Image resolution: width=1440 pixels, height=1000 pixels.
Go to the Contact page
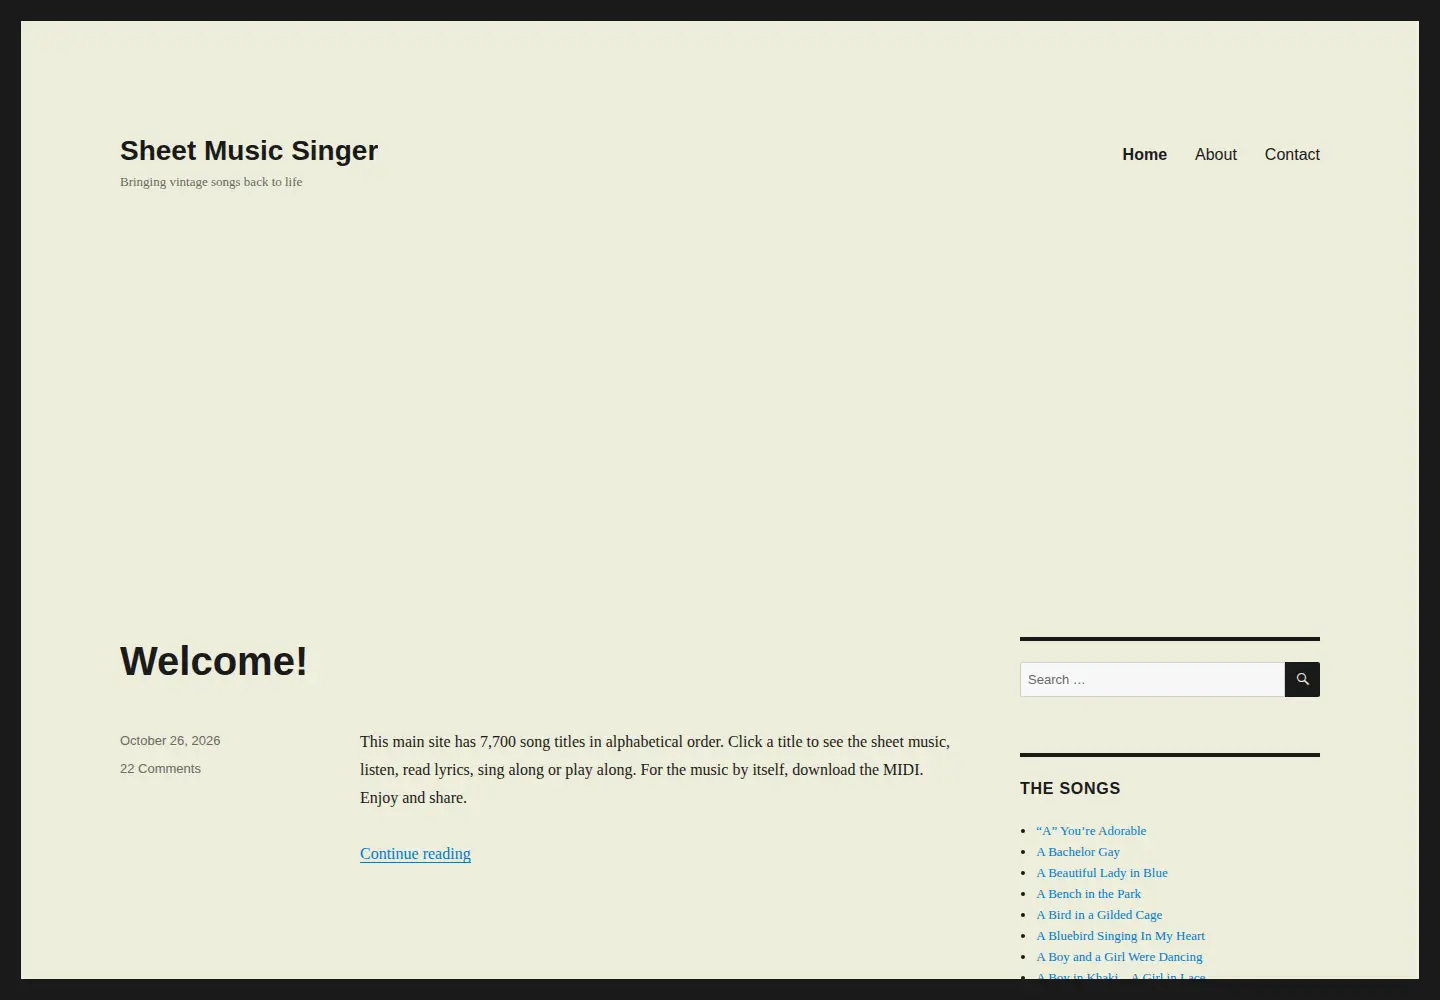pos(1292,154)
